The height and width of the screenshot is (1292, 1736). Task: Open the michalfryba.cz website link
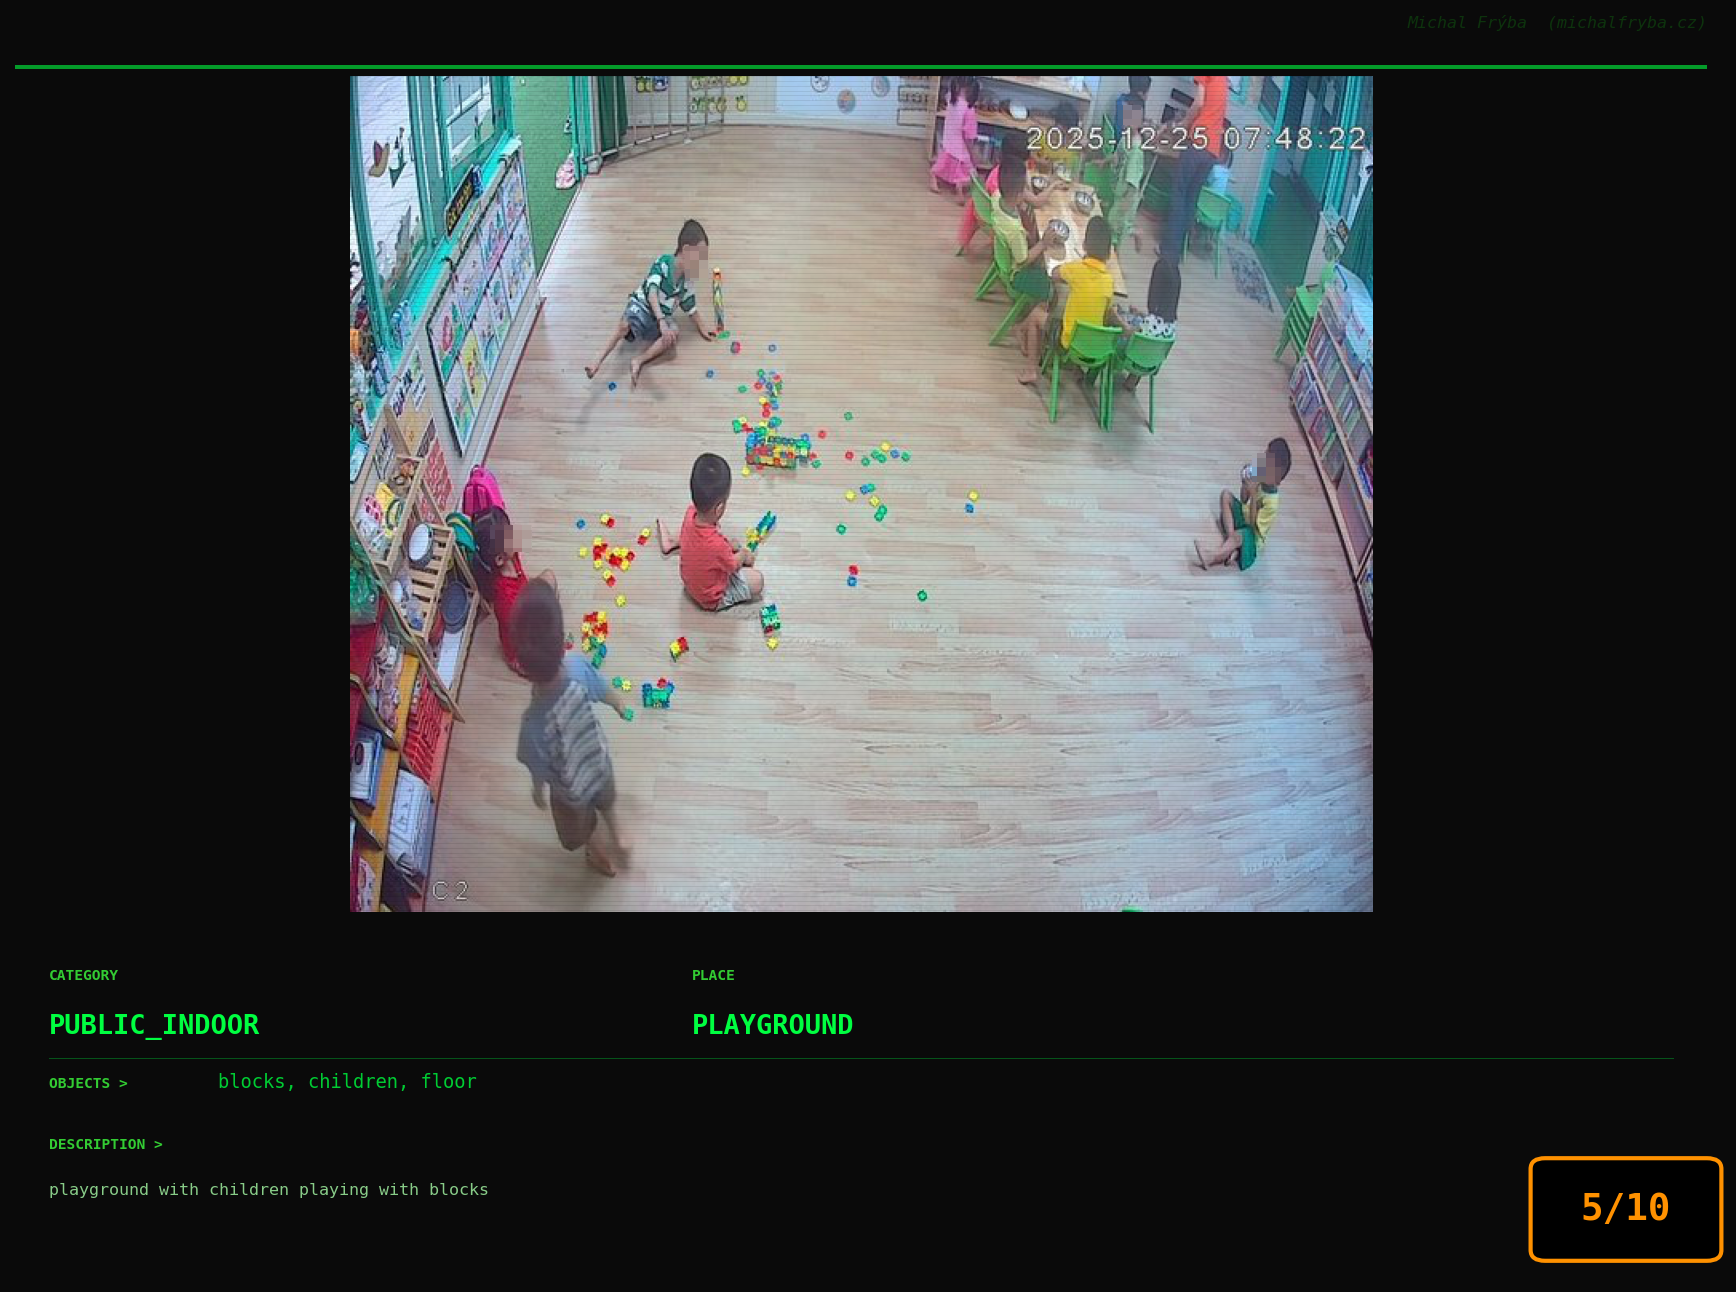(1626, 23)
